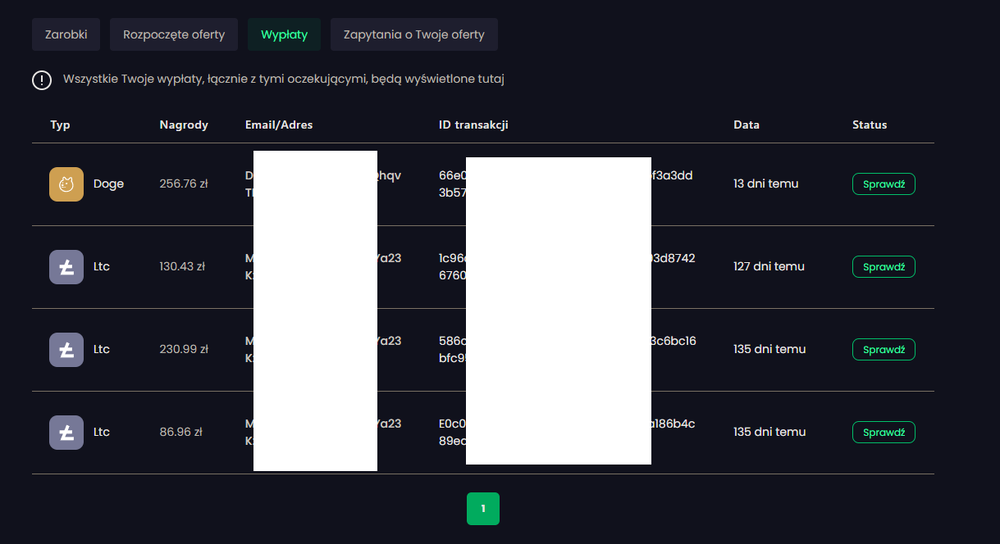
Task: Click the info exclamation icon above the table
Action: click(41, 80)
